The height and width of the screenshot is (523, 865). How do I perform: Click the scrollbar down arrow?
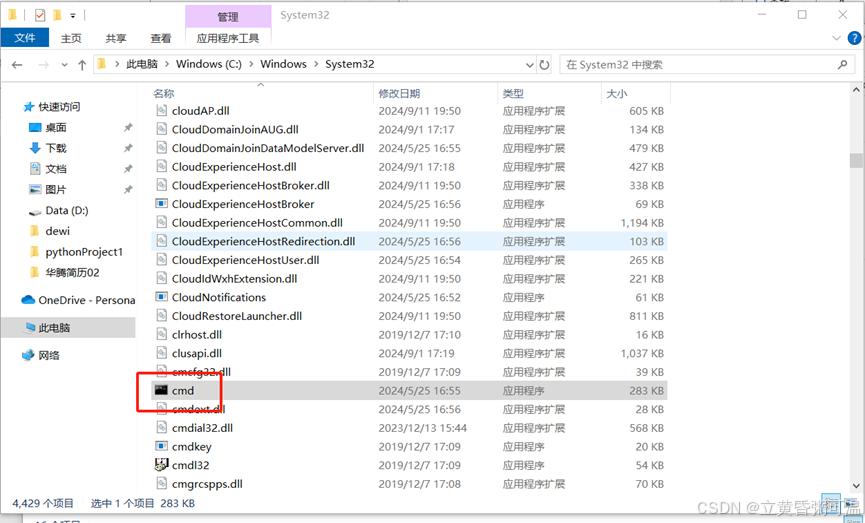pyautogui.click(x=856, y=486)
